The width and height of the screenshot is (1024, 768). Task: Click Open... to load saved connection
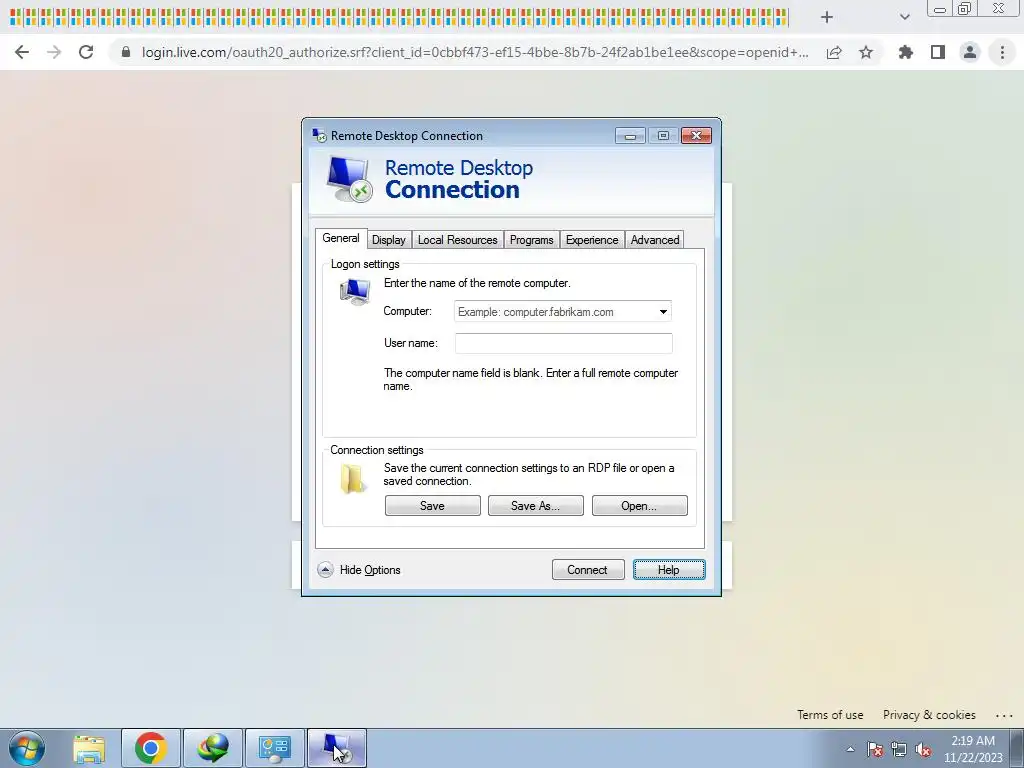(639, 505)
